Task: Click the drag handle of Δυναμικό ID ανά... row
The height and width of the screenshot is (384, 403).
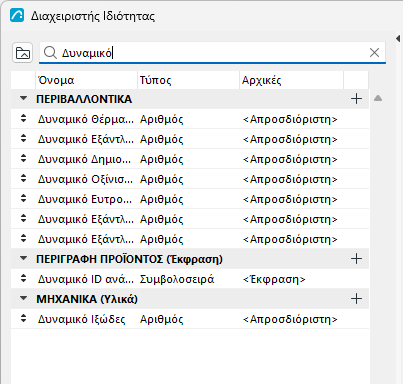Action: (23, 278)
